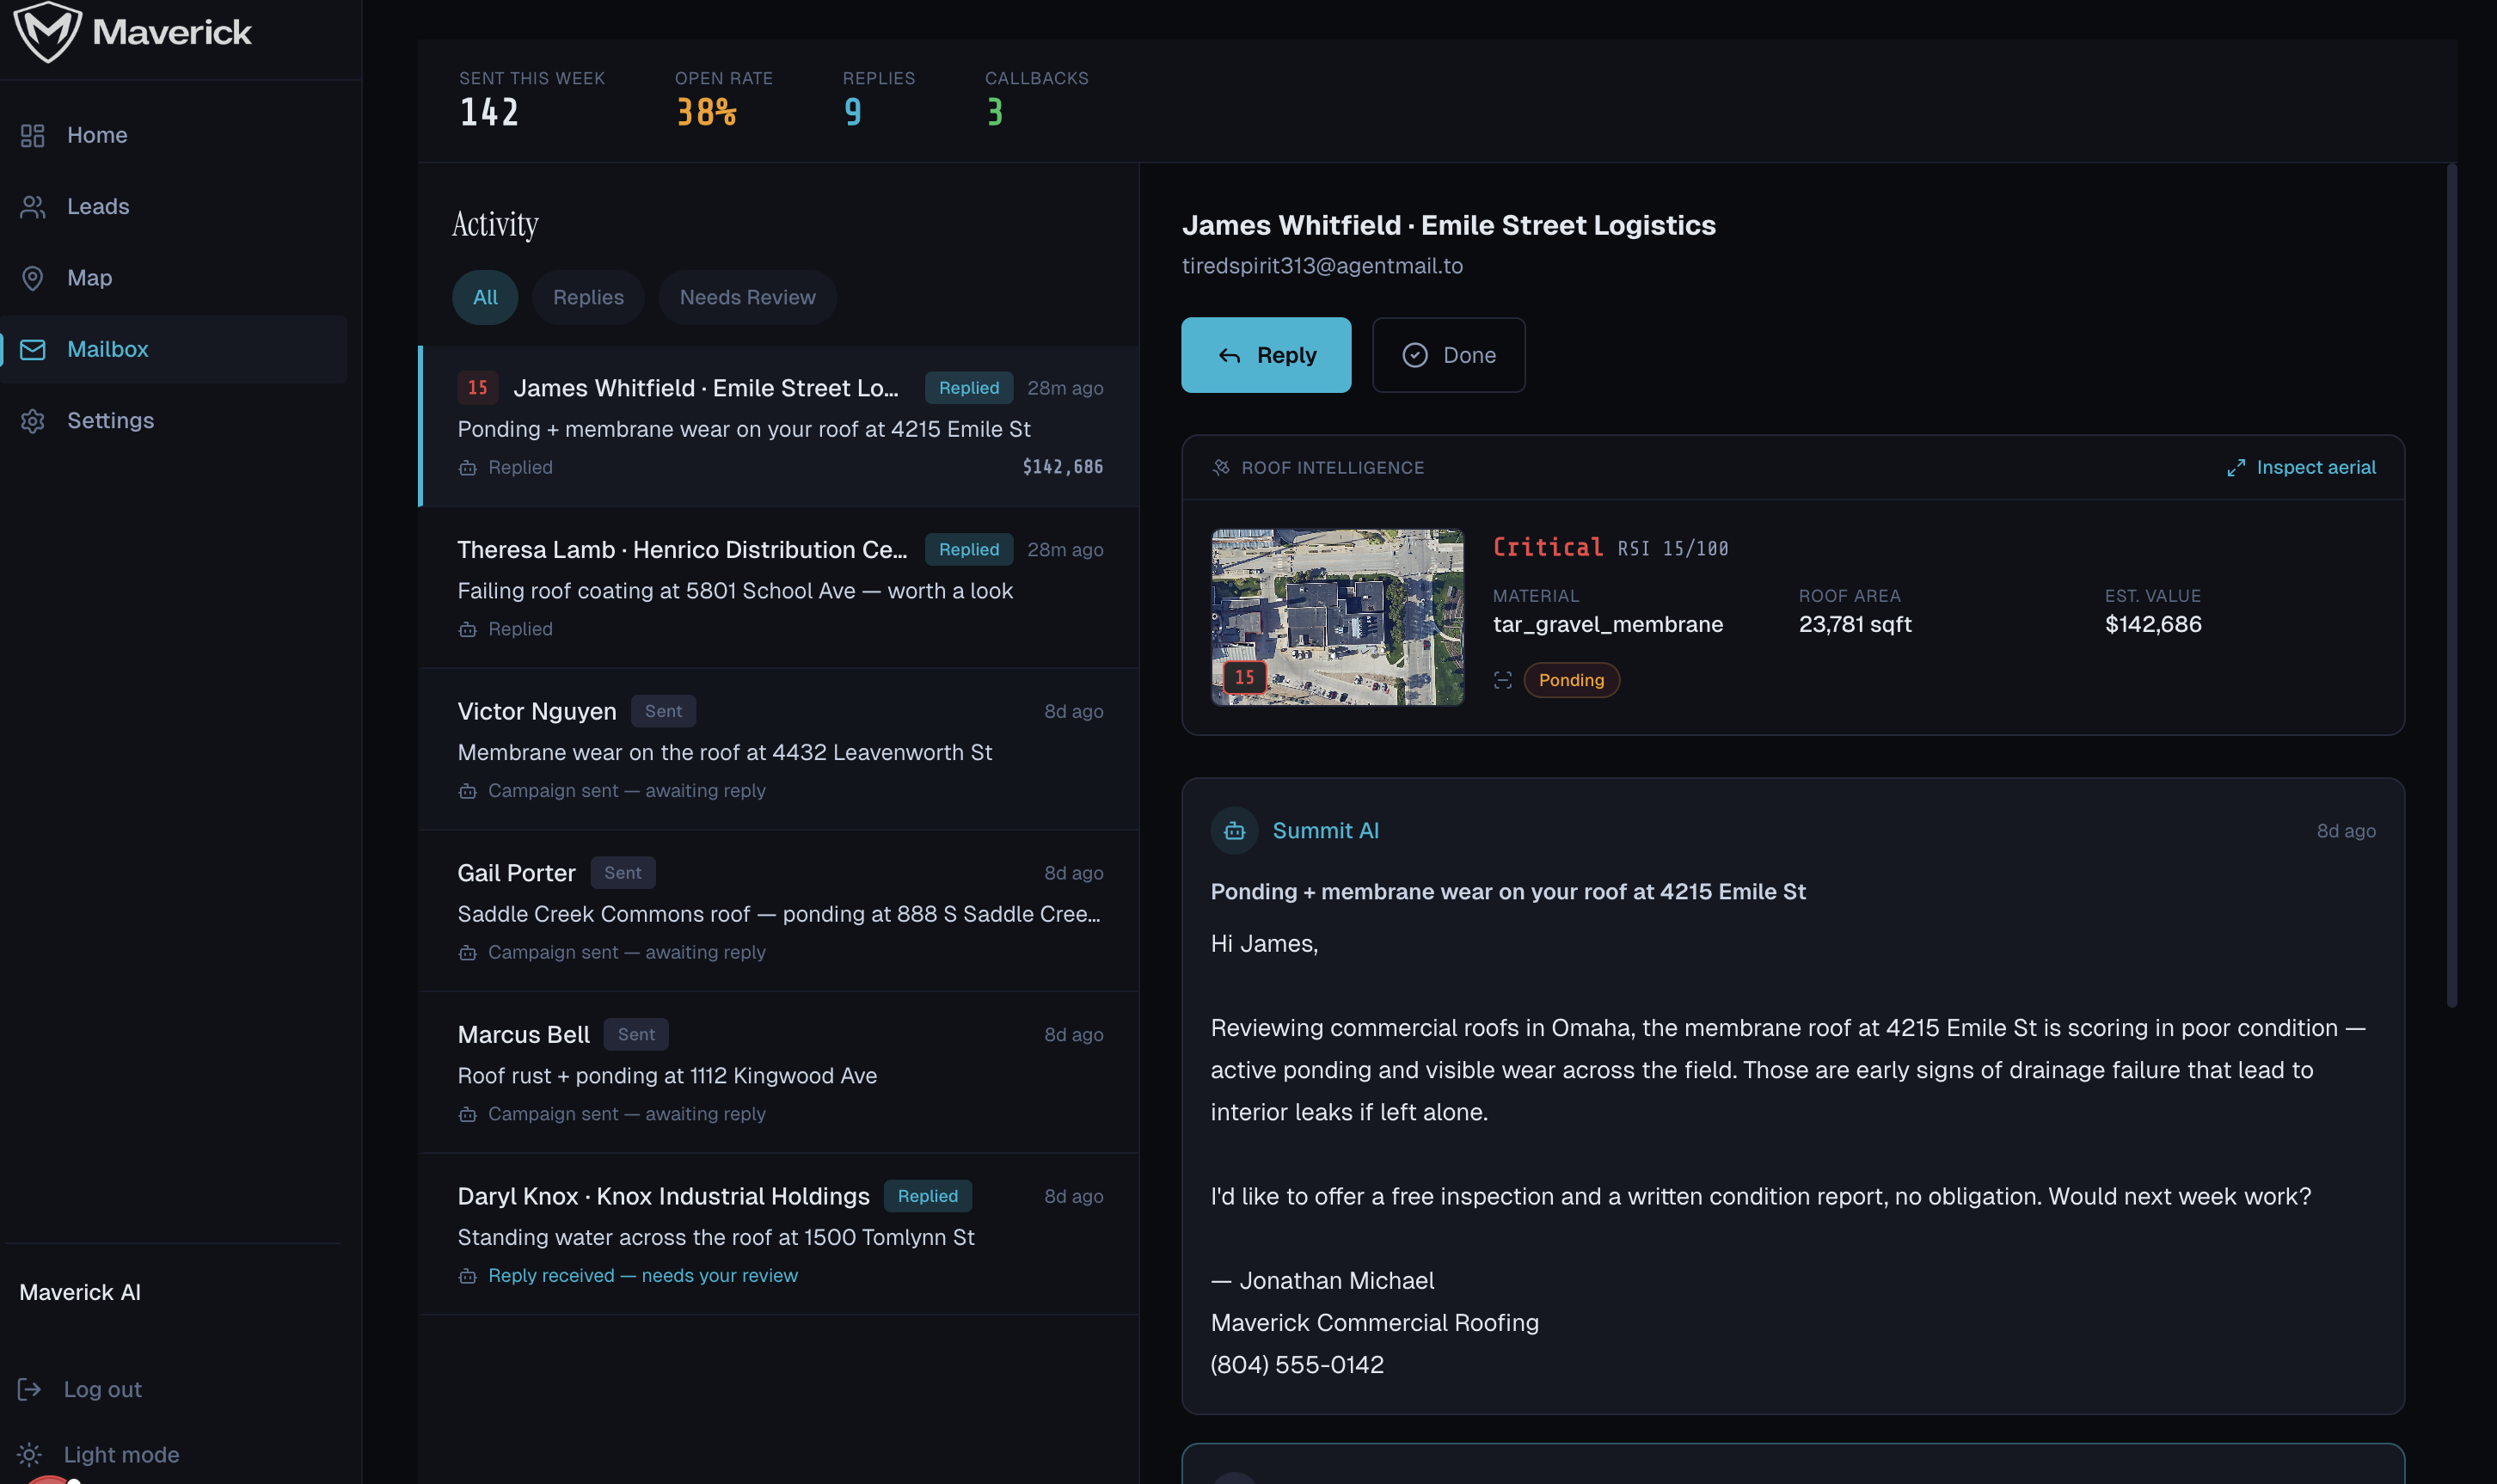Click Maverick AI in the sidebar footer
This screenshot has width=2497, height=1484.
(x=80, y=1292)
